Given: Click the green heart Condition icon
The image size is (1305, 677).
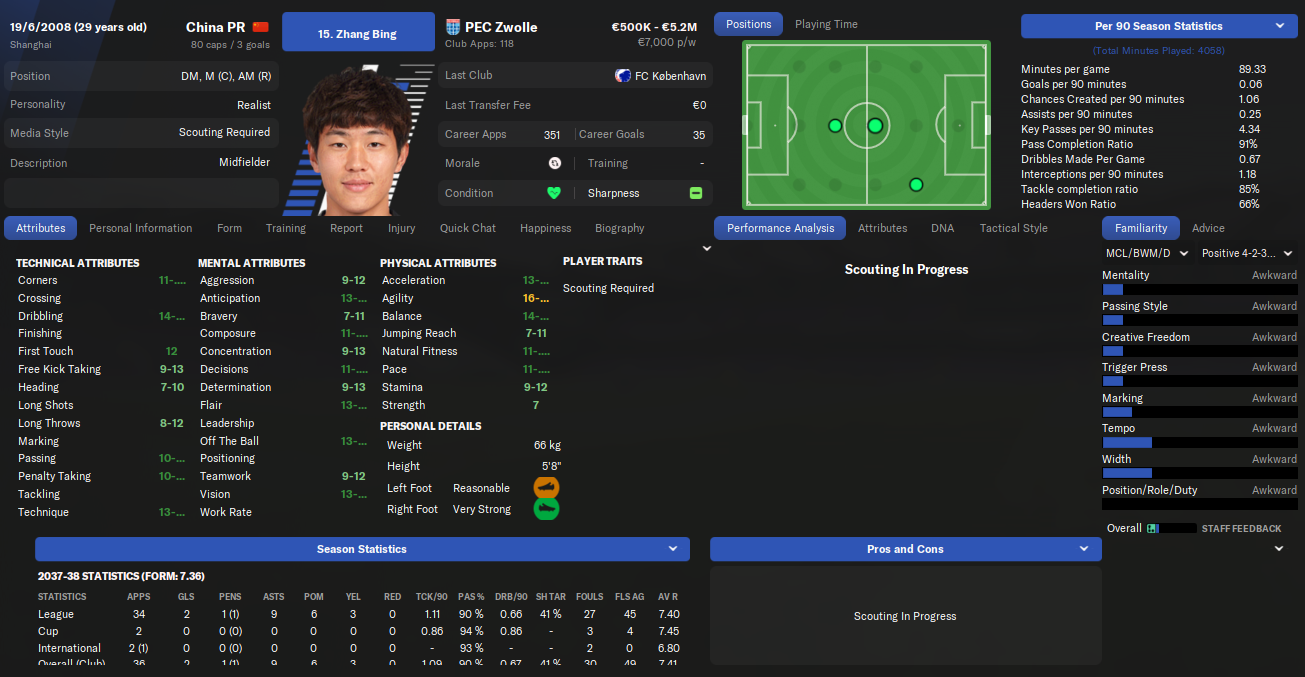Looking at the screenshot, I should pos(554,193).
